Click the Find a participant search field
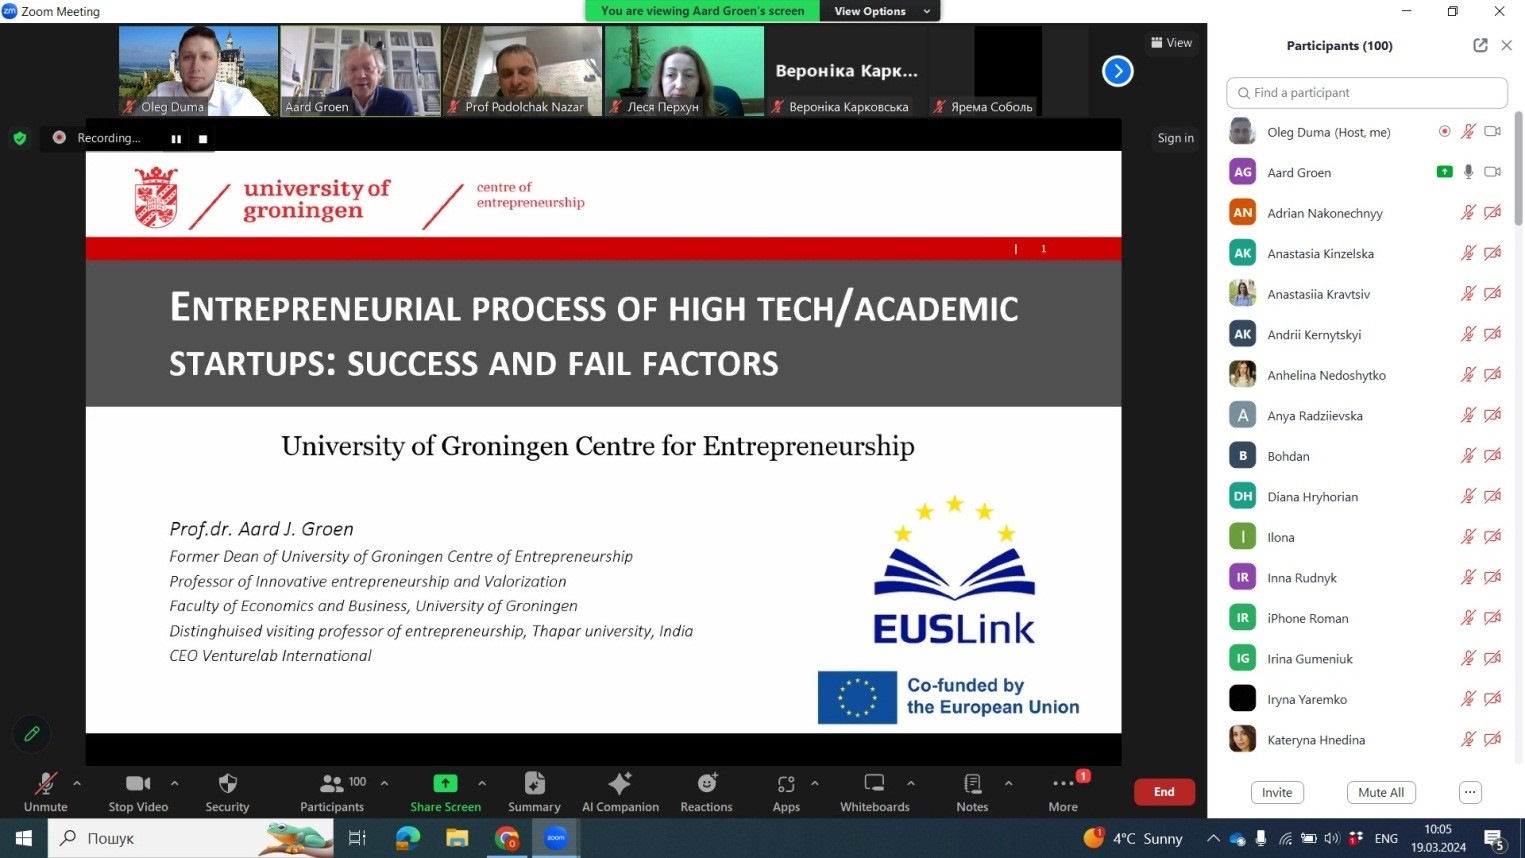 1366,93
